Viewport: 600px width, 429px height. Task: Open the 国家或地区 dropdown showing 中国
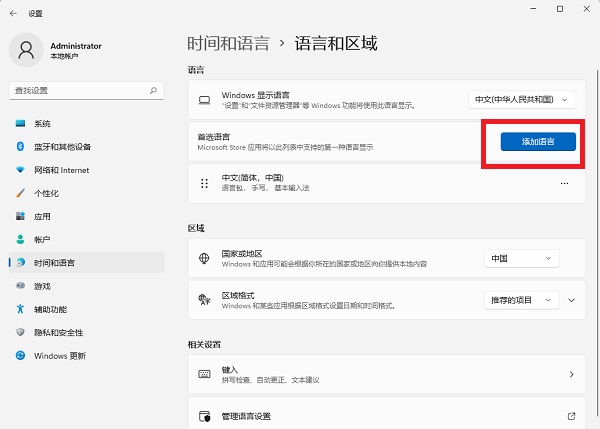[521, 258]
